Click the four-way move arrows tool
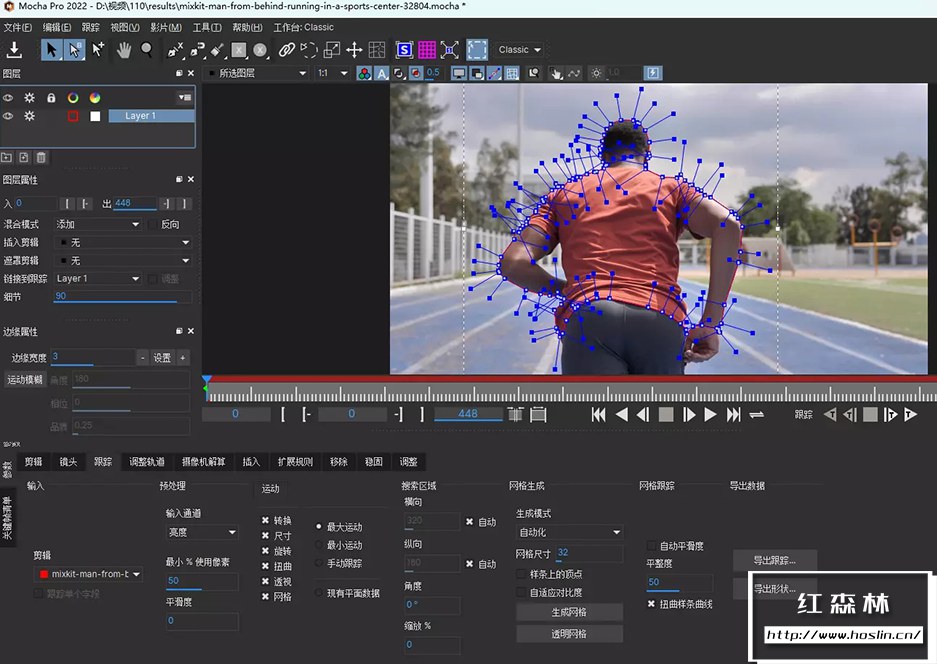937x664 pixels. tap(354, 49)
